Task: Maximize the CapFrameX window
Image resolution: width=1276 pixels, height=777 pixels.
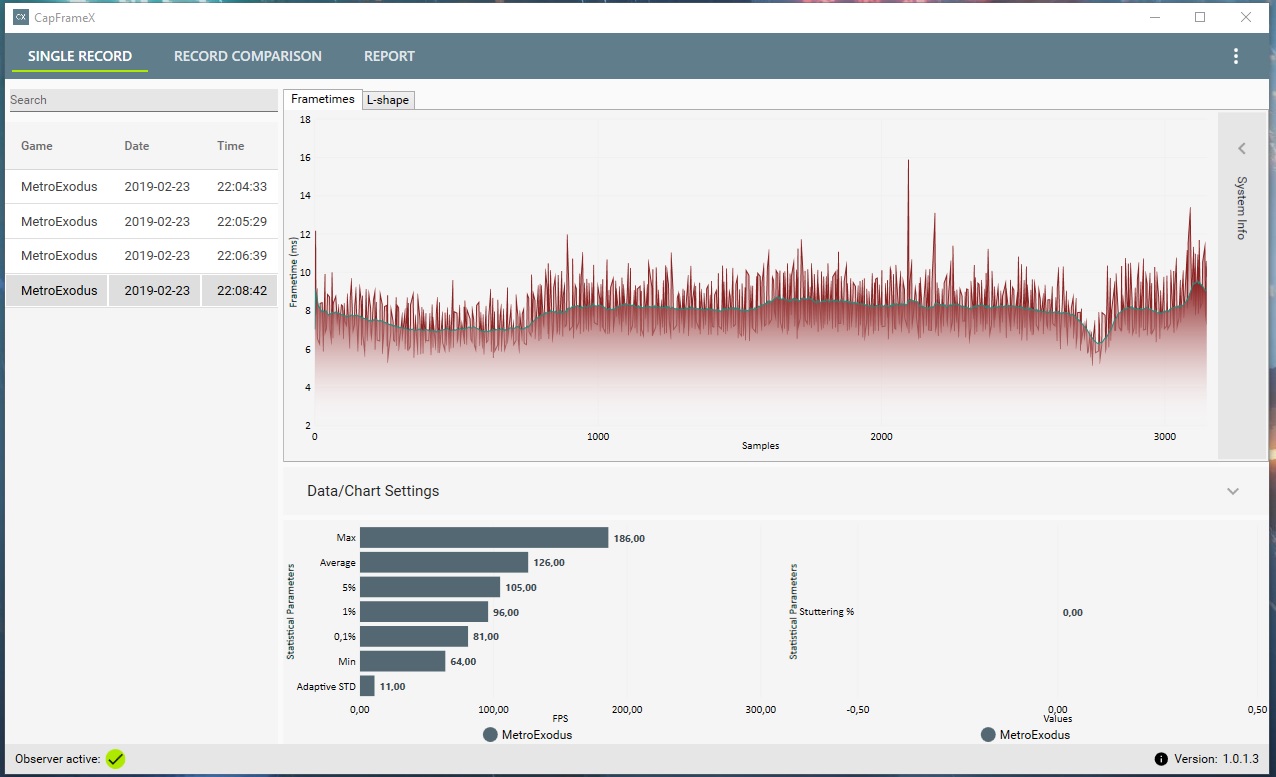Action: [1200, 17]
